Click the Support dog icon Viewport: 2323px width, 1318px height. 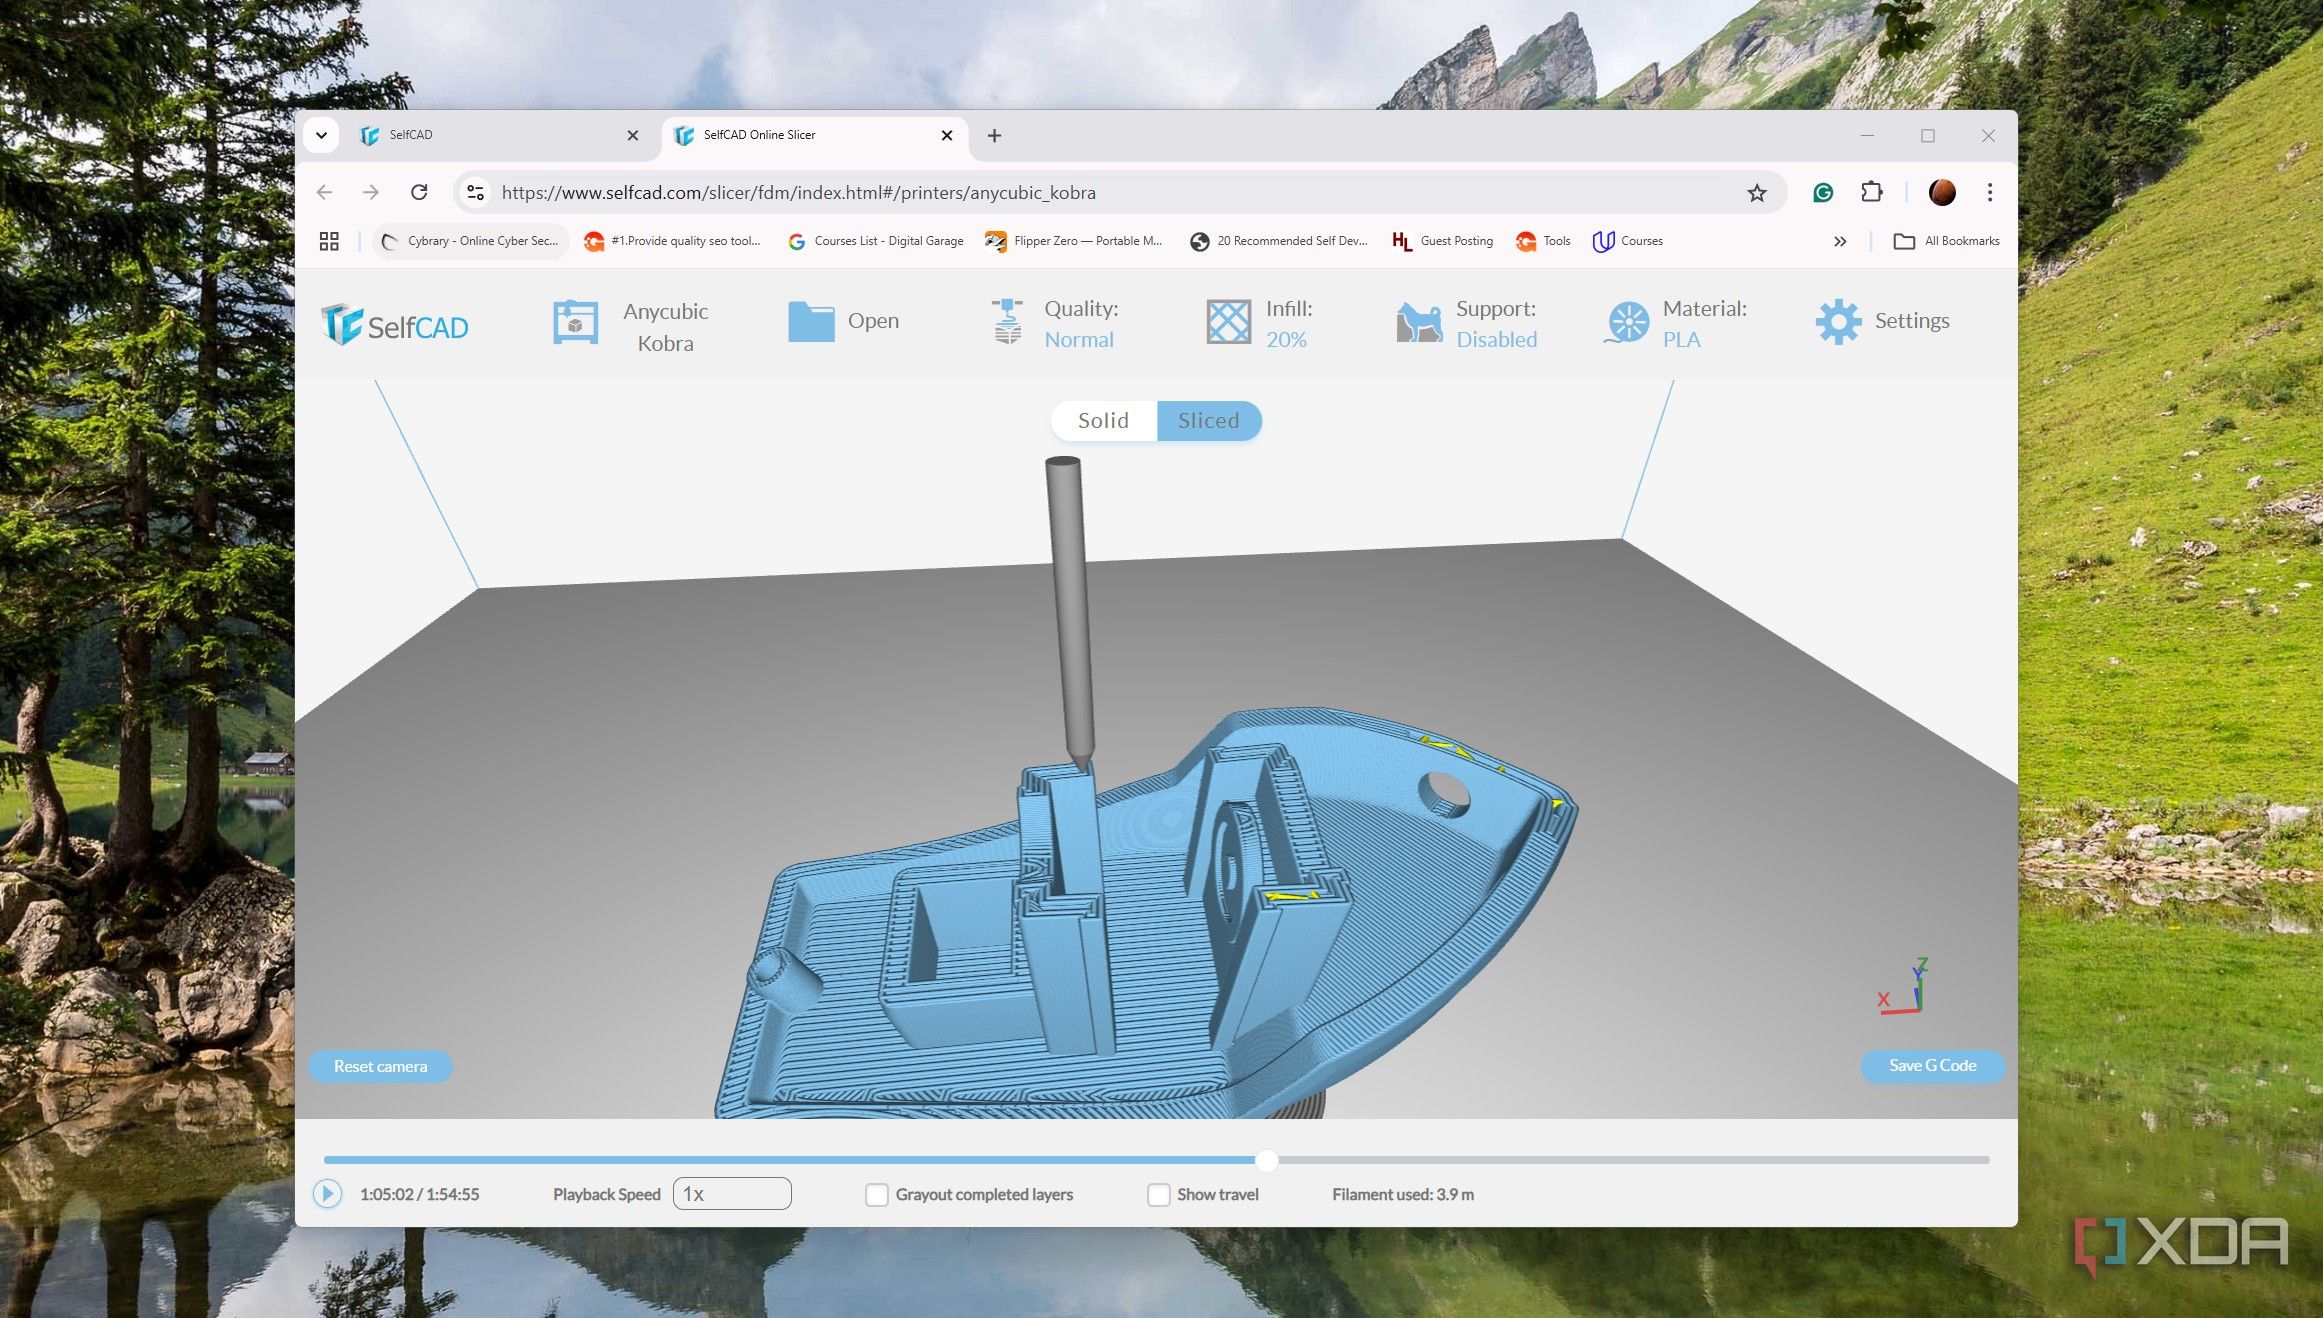coord(1419,323)
